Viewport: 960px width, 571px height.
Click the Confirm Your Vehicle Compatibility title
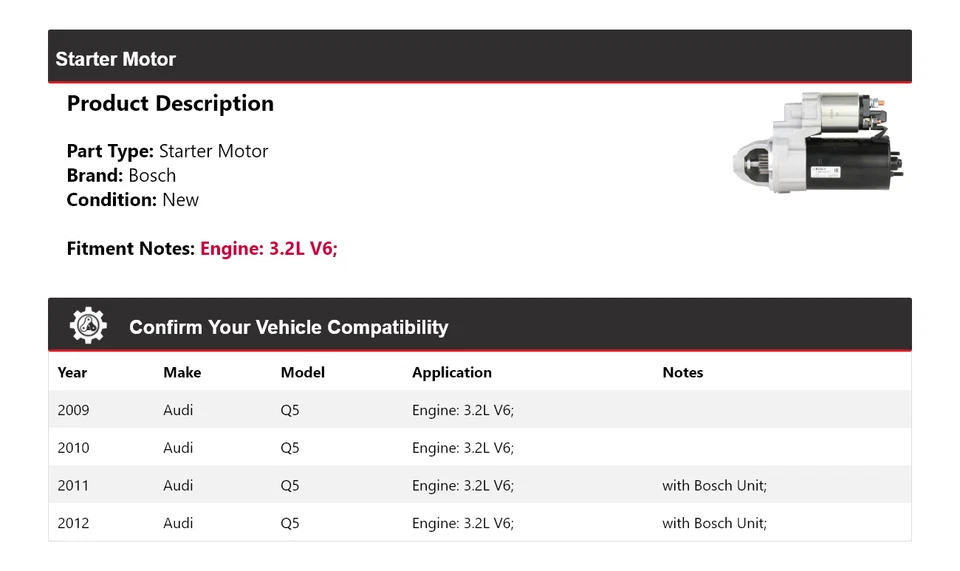288,327
